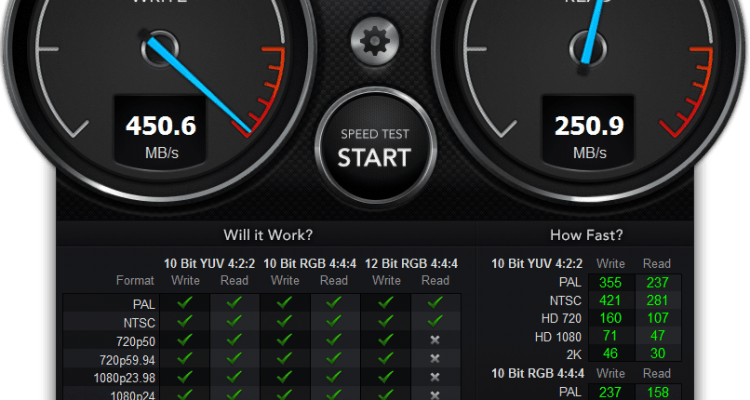Viewport: 750px width, 400px height.
Task: Click 1080p23.98 checkmark under 10 Bit YUV Read
Action: point(234,377)
